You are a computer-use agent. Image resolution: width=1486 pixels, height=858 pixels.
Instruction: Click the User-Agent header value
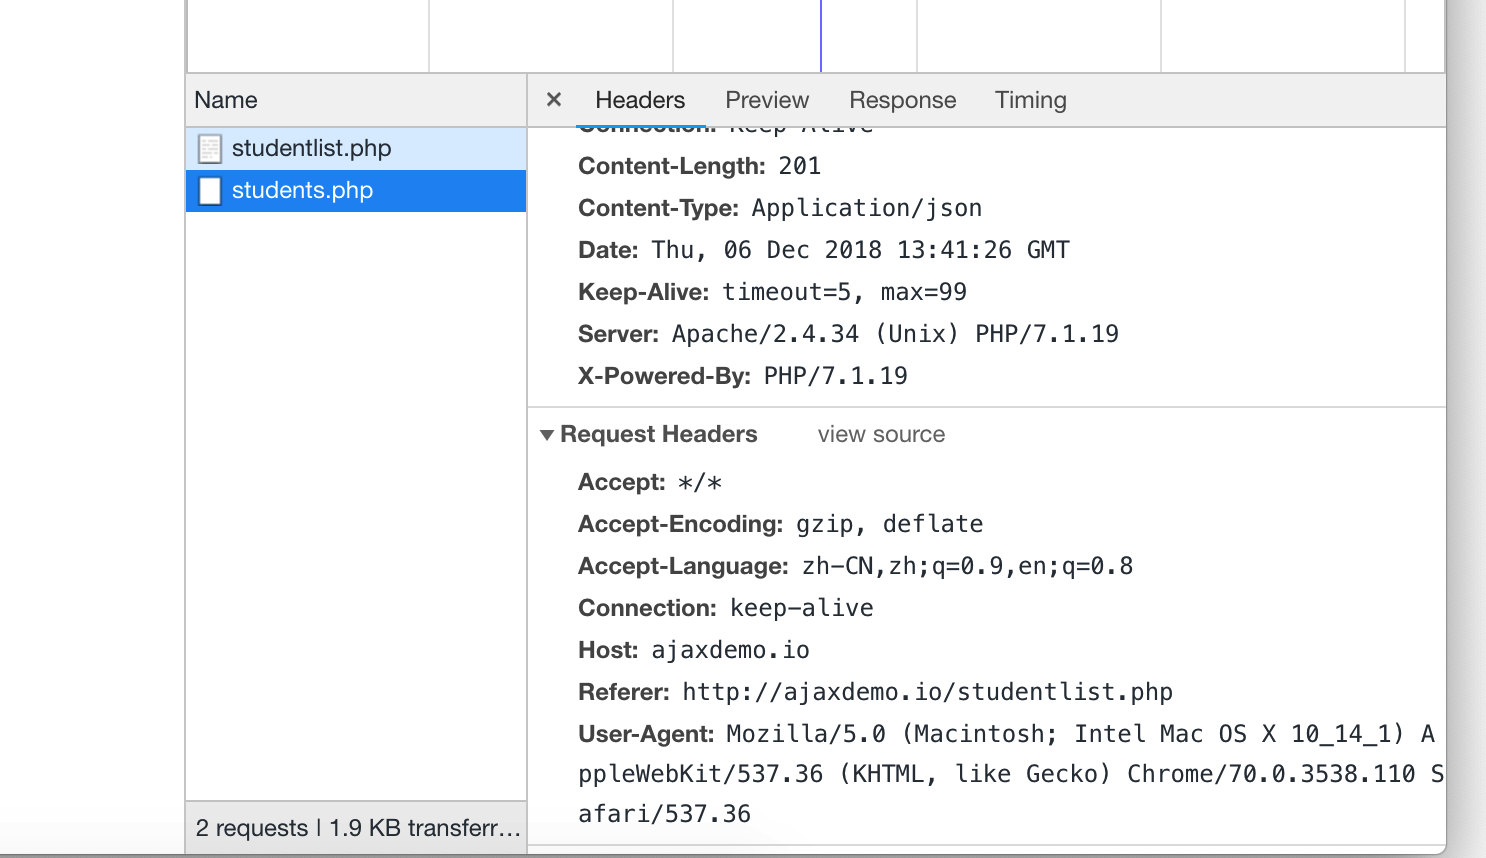1010,774
